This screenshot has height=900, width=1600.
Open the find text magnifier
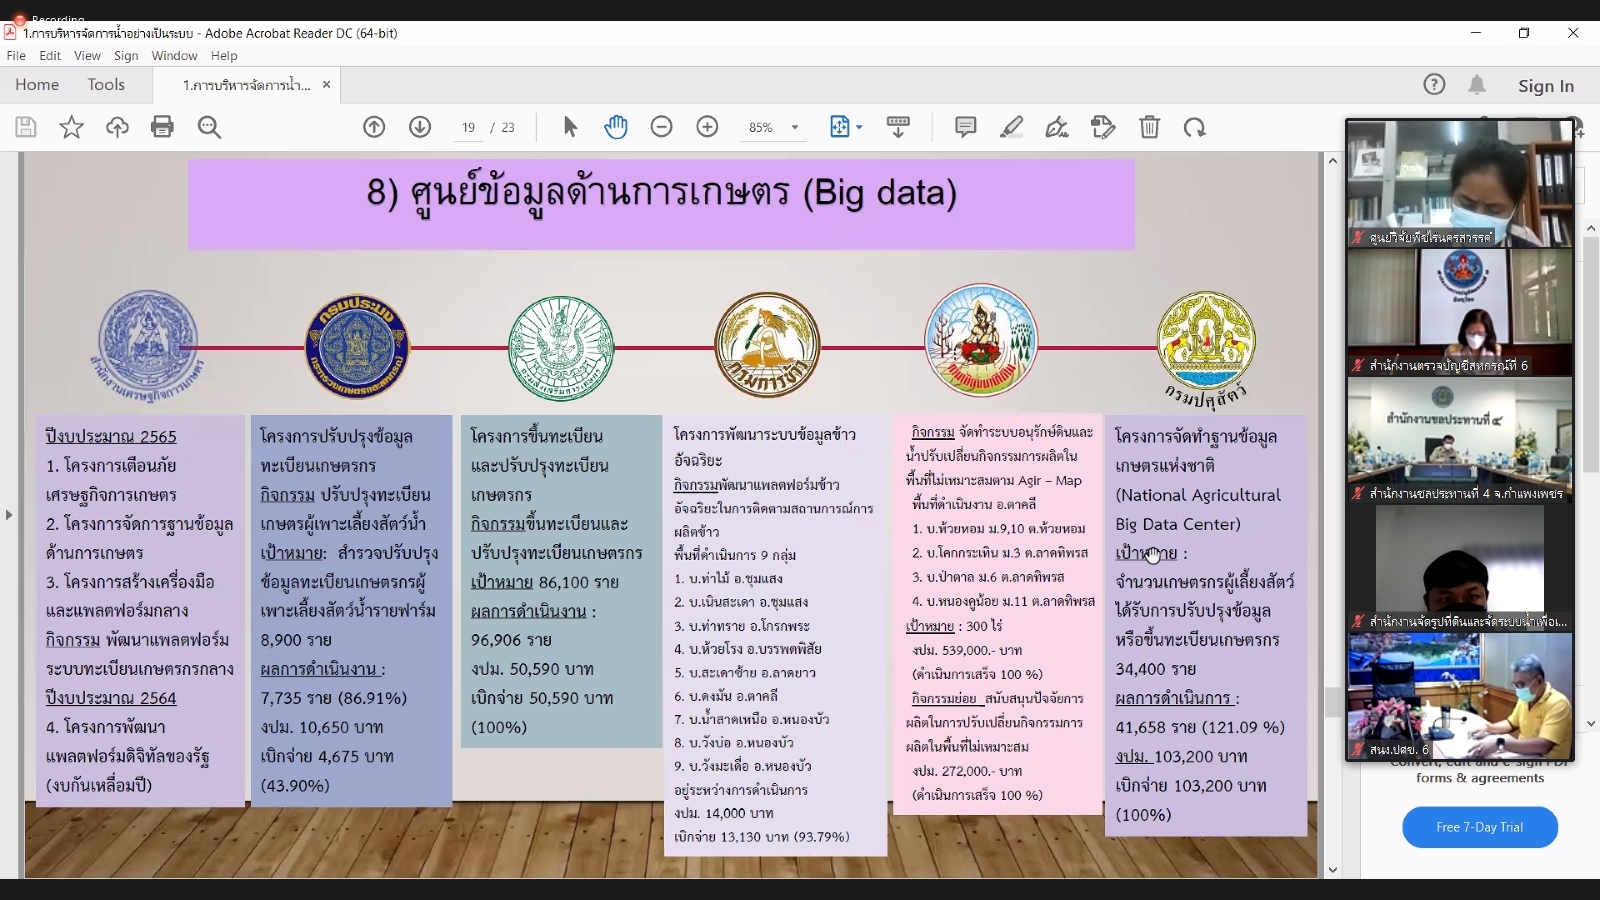click(209, 127)
